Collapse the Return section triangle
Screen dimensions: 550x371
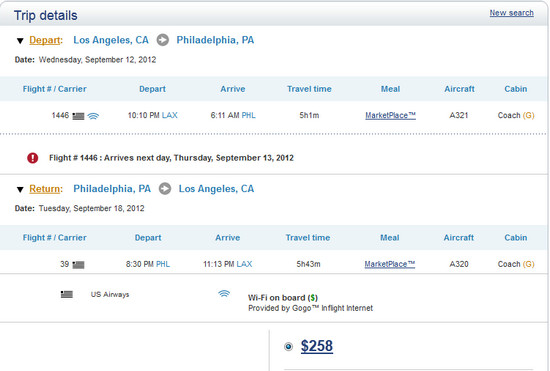(x=20, y=190)
